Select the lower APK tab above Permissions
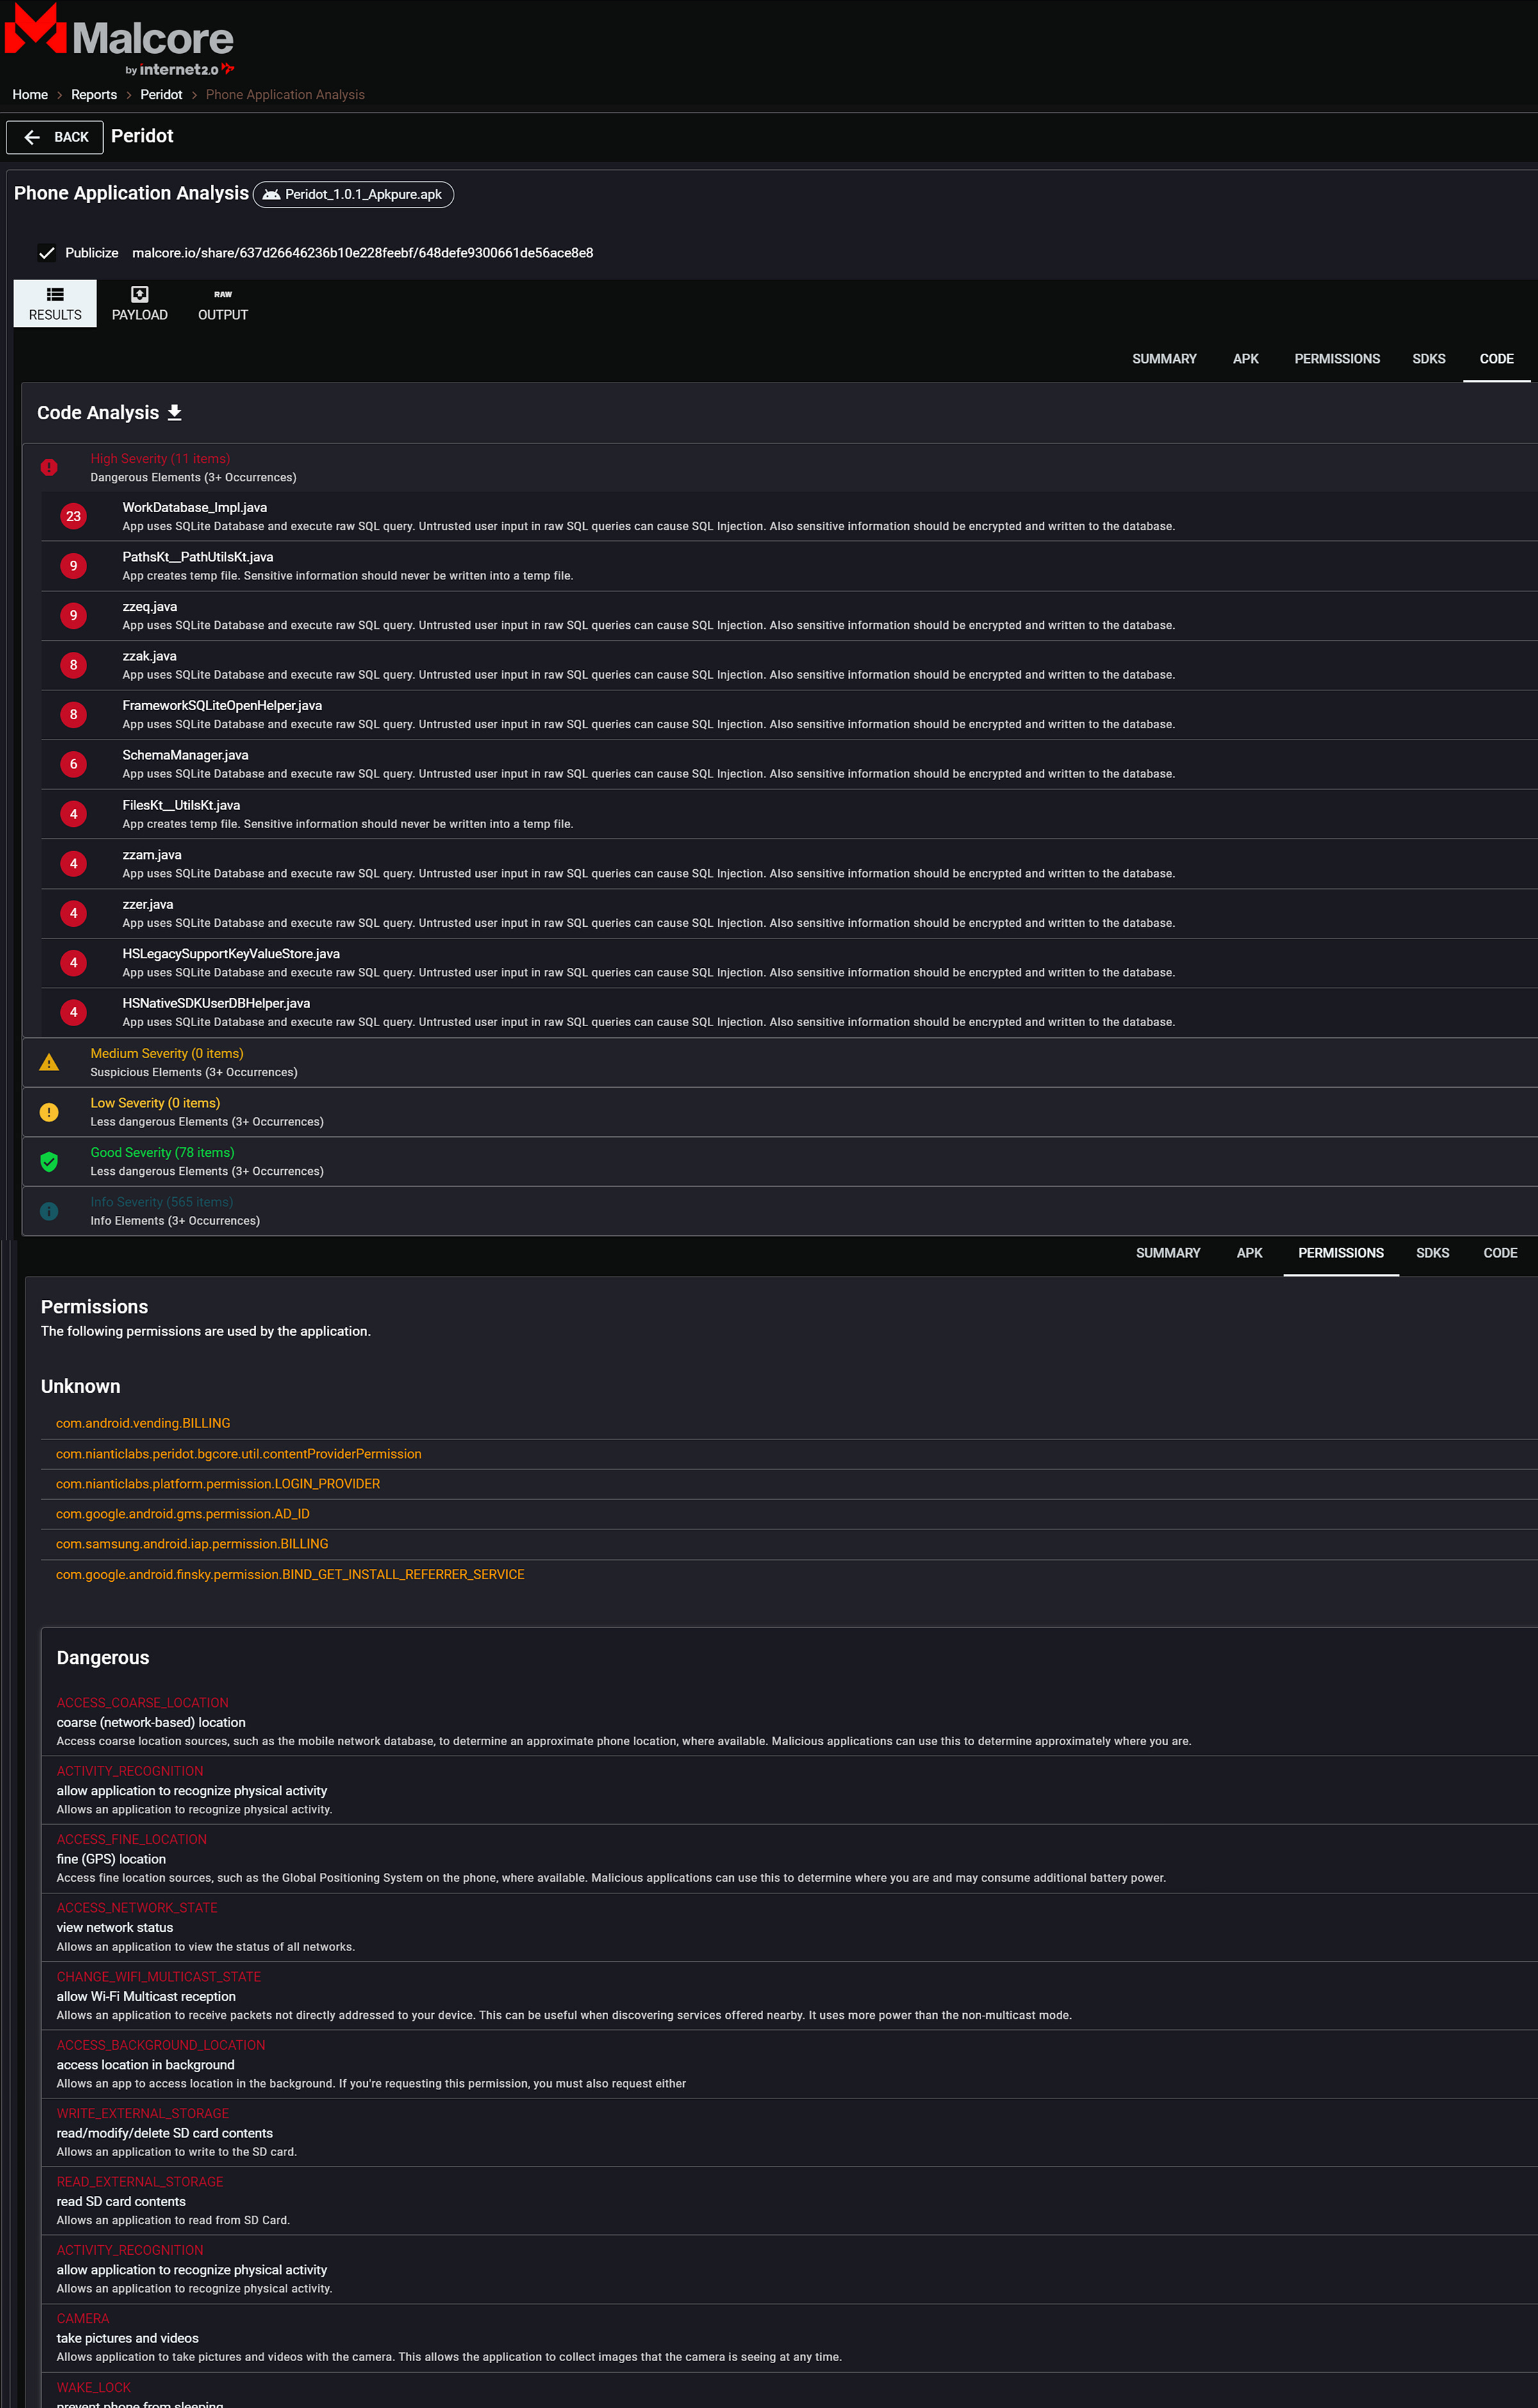This screenshot has width=1538, height=2408. coord(1249,1253)
